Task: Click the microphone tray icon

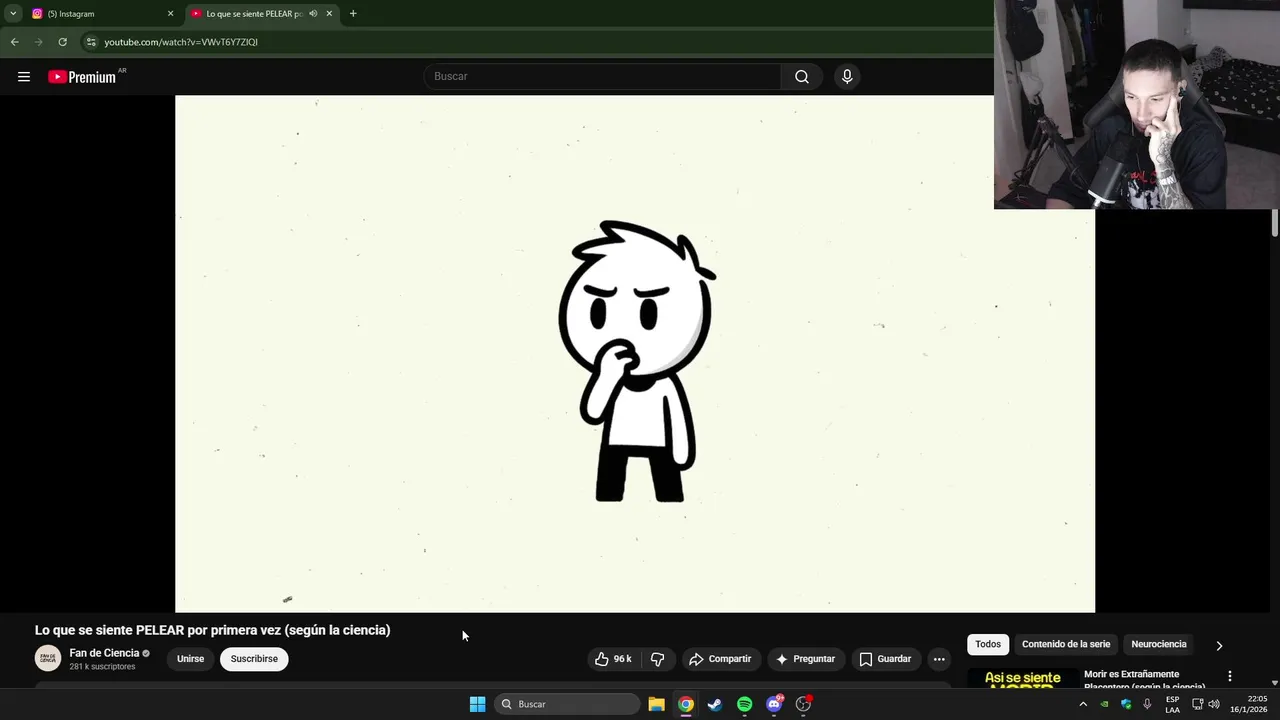Action: click(x=1147, y=704)
